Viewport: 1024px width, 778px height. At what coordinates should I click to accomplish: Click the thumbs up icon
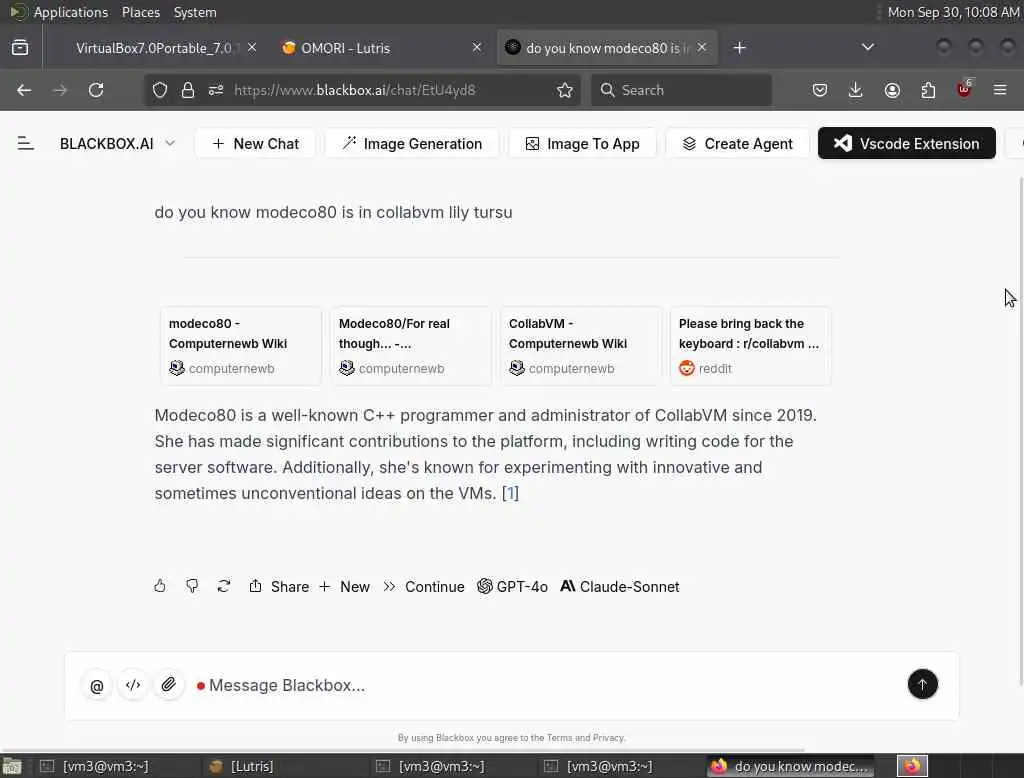coord(160,586)
